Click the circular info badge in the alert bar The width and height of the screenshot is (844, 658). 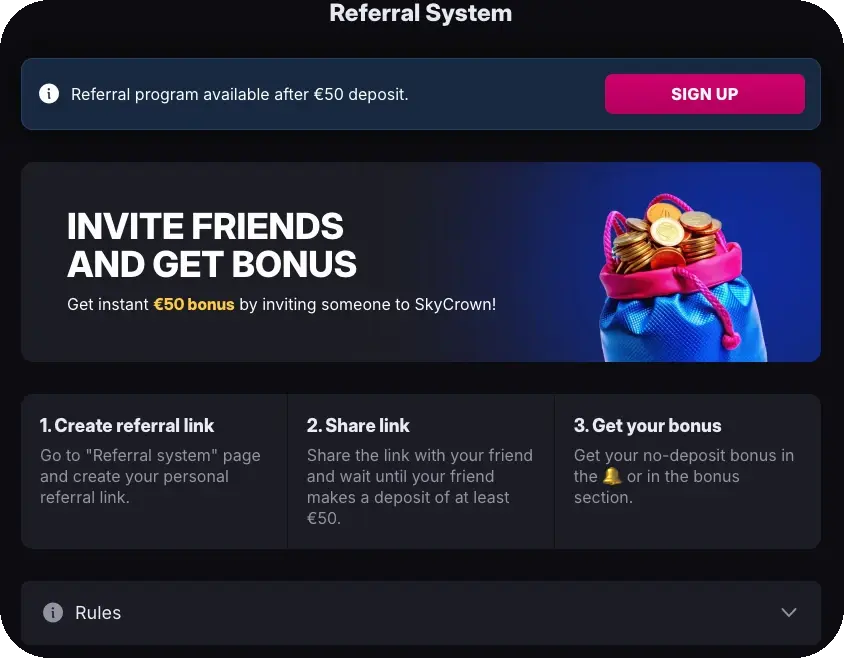click(49, 93)
